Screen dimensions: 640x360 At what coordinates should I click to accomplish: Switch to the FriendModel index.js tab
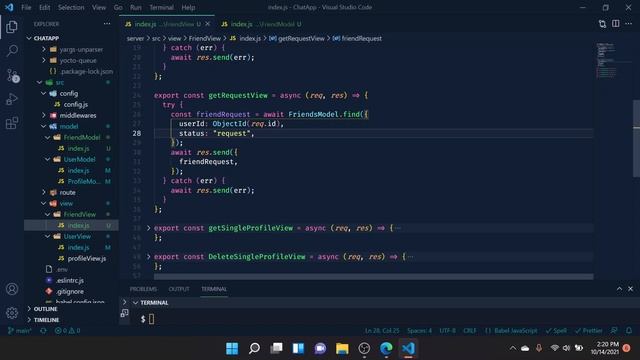(x=261, y=24)
